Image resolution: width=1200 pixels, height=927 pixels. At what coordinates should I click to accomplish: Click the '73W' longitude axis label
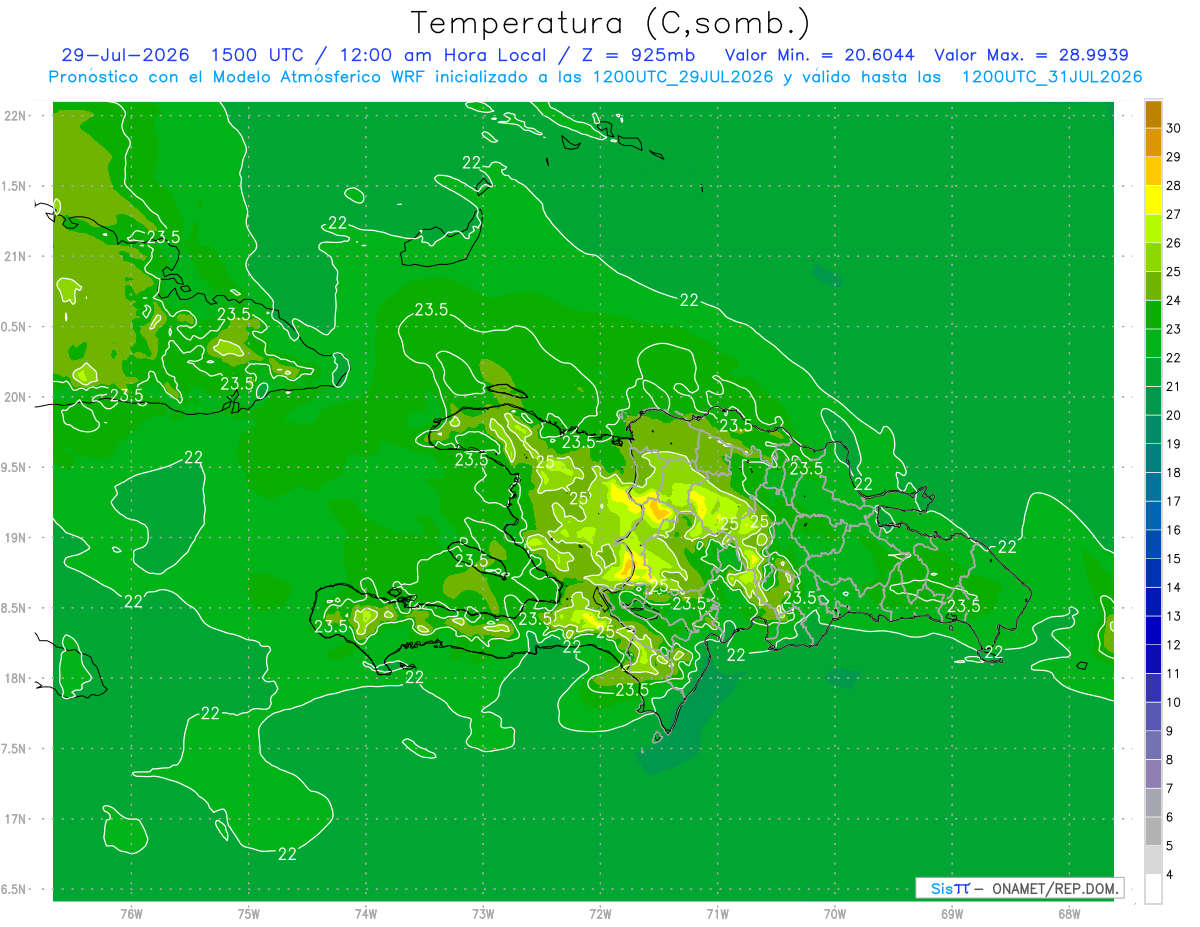tap(483, 914)
